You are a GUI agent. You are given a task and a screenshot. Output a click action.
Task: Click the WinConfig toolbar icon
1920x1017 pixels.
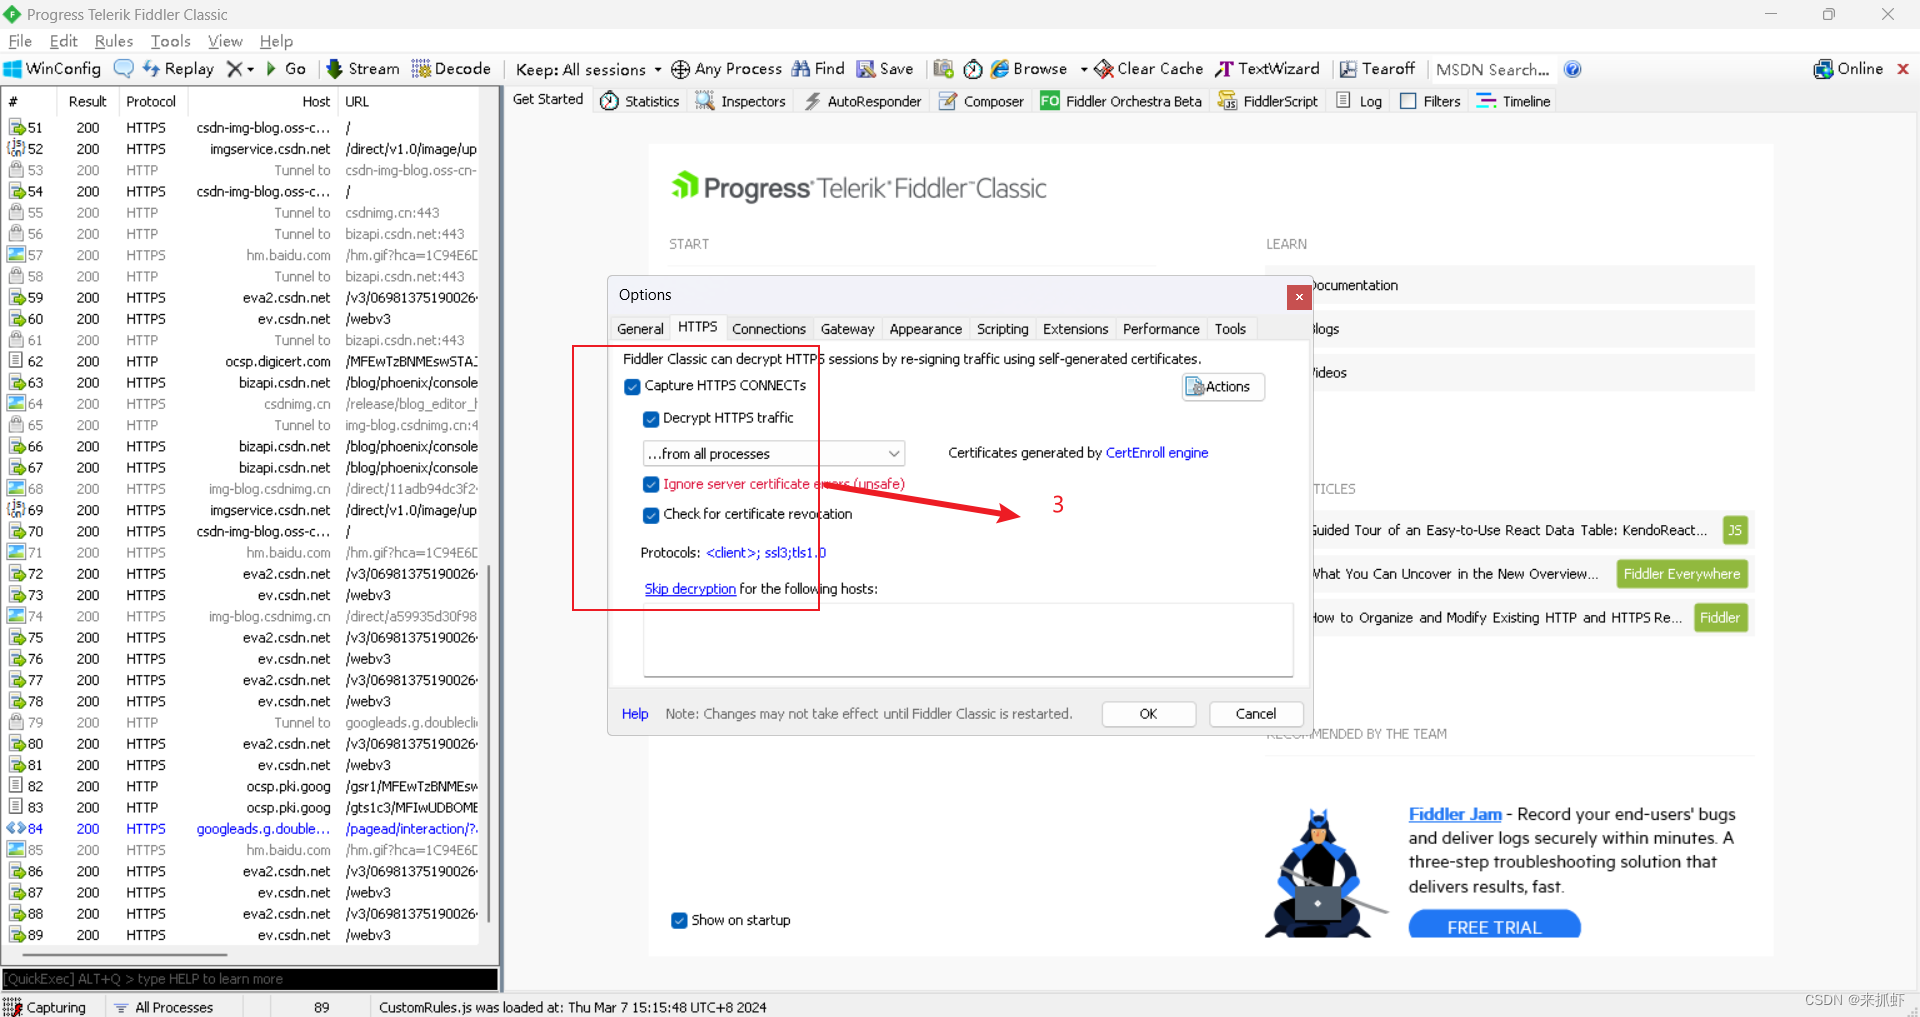(53, 69)
